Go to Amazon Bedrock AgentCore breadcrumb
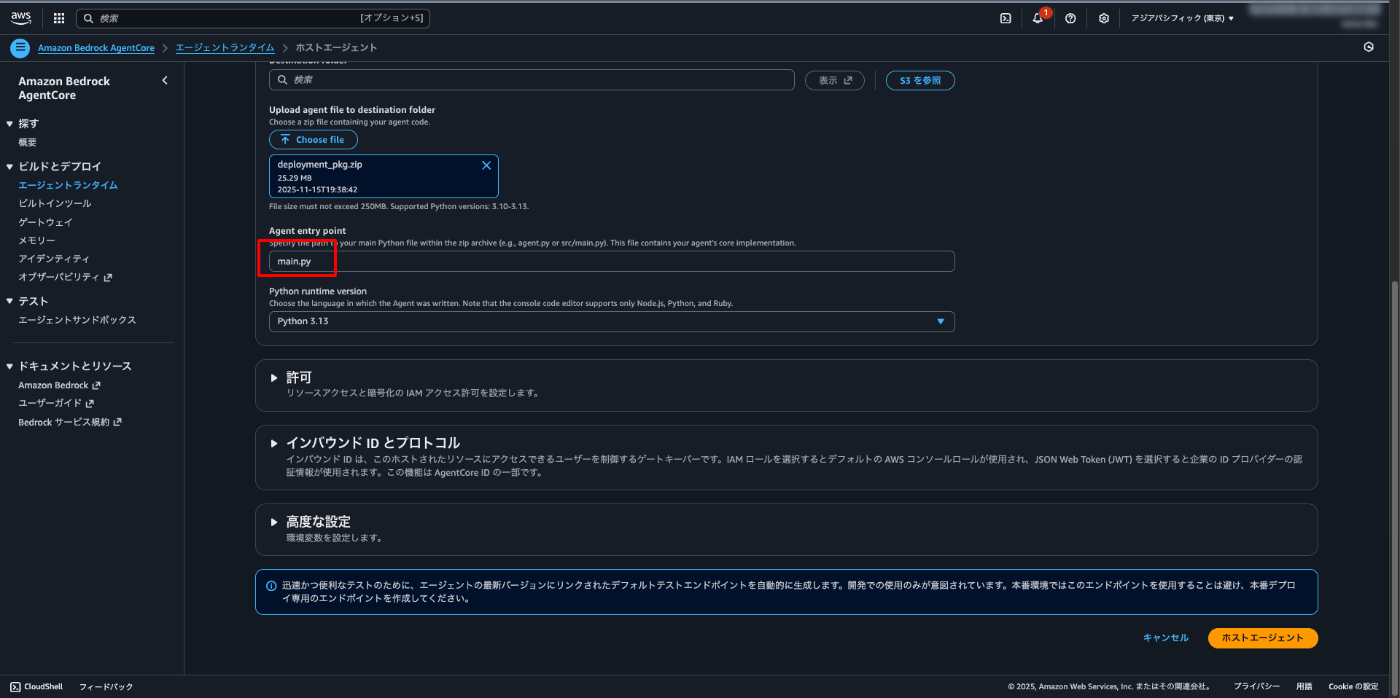1400x698 pixels. (x=96, y=48)
